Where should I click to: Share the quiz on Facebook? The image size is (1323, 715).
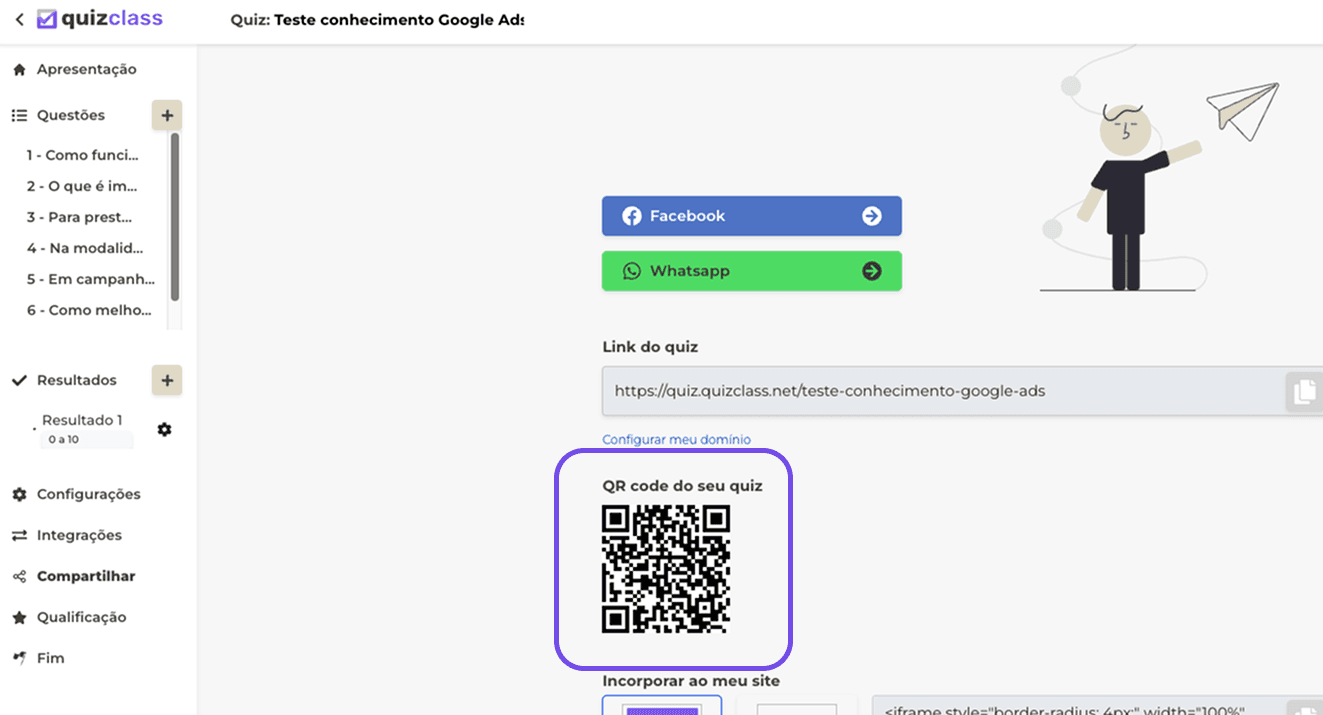[x=752, y=216]
